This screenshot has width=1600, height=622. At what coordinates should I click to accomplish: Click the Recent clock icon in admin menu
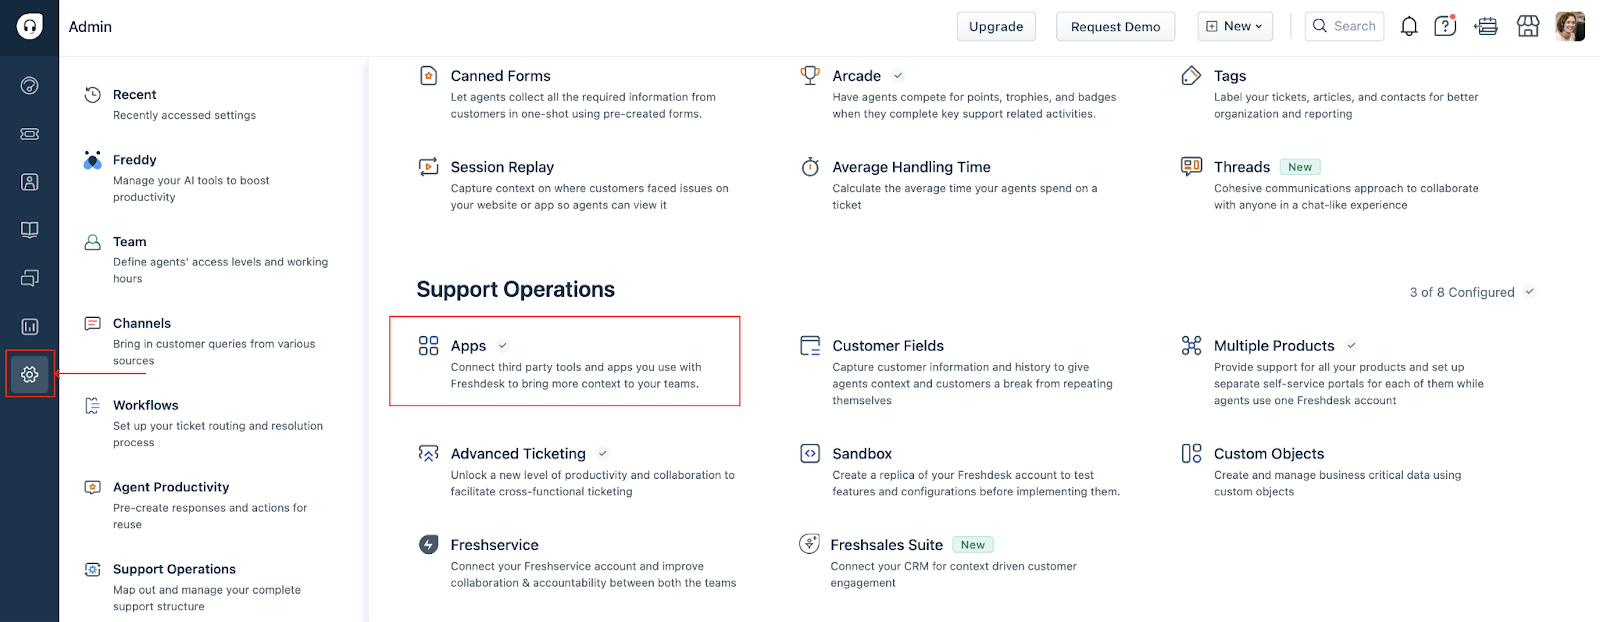(92, 94)
